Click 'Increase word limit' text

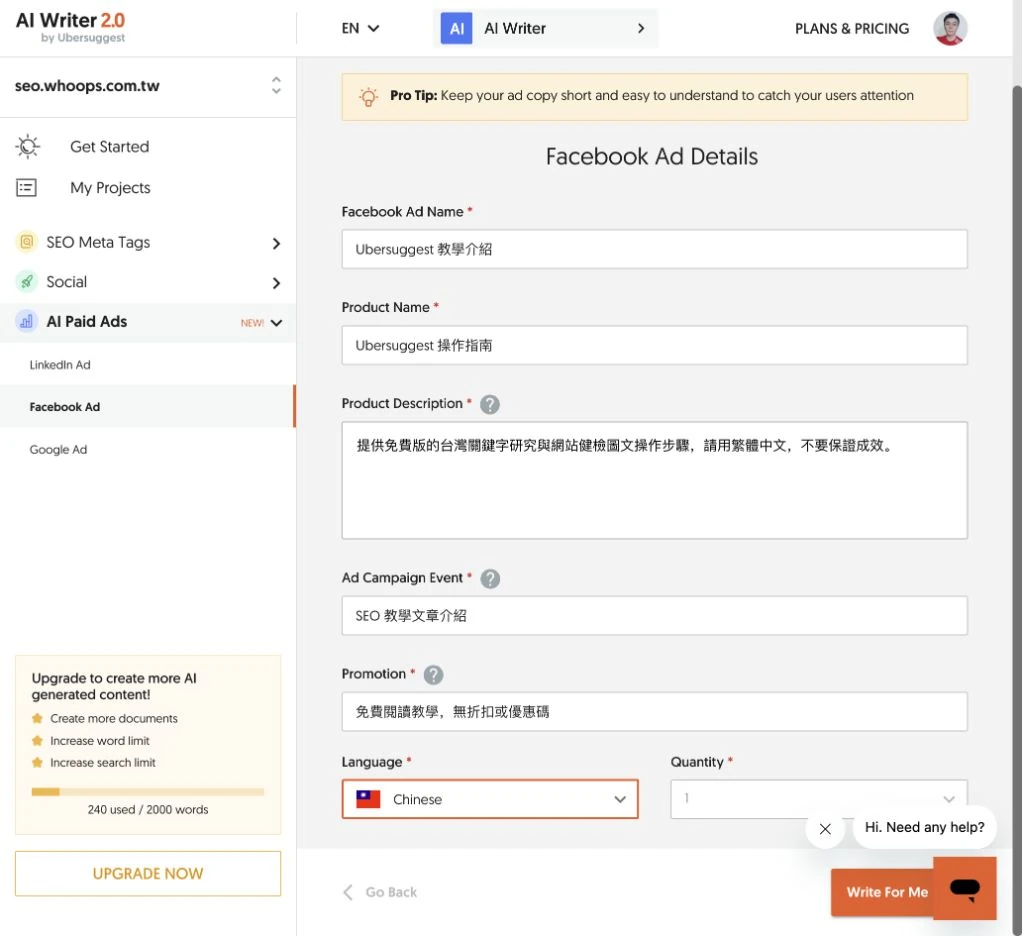tap(100, 740)
